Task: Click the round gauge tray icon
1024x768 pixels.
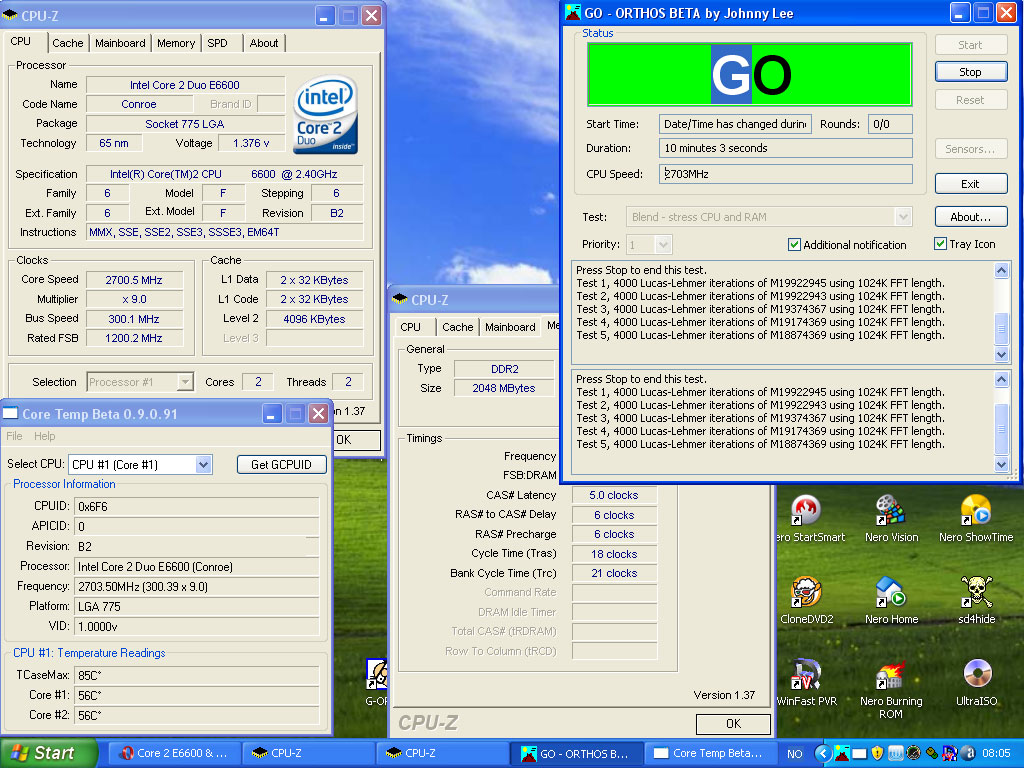Action: pyautogui.click(x=914, y=753)
